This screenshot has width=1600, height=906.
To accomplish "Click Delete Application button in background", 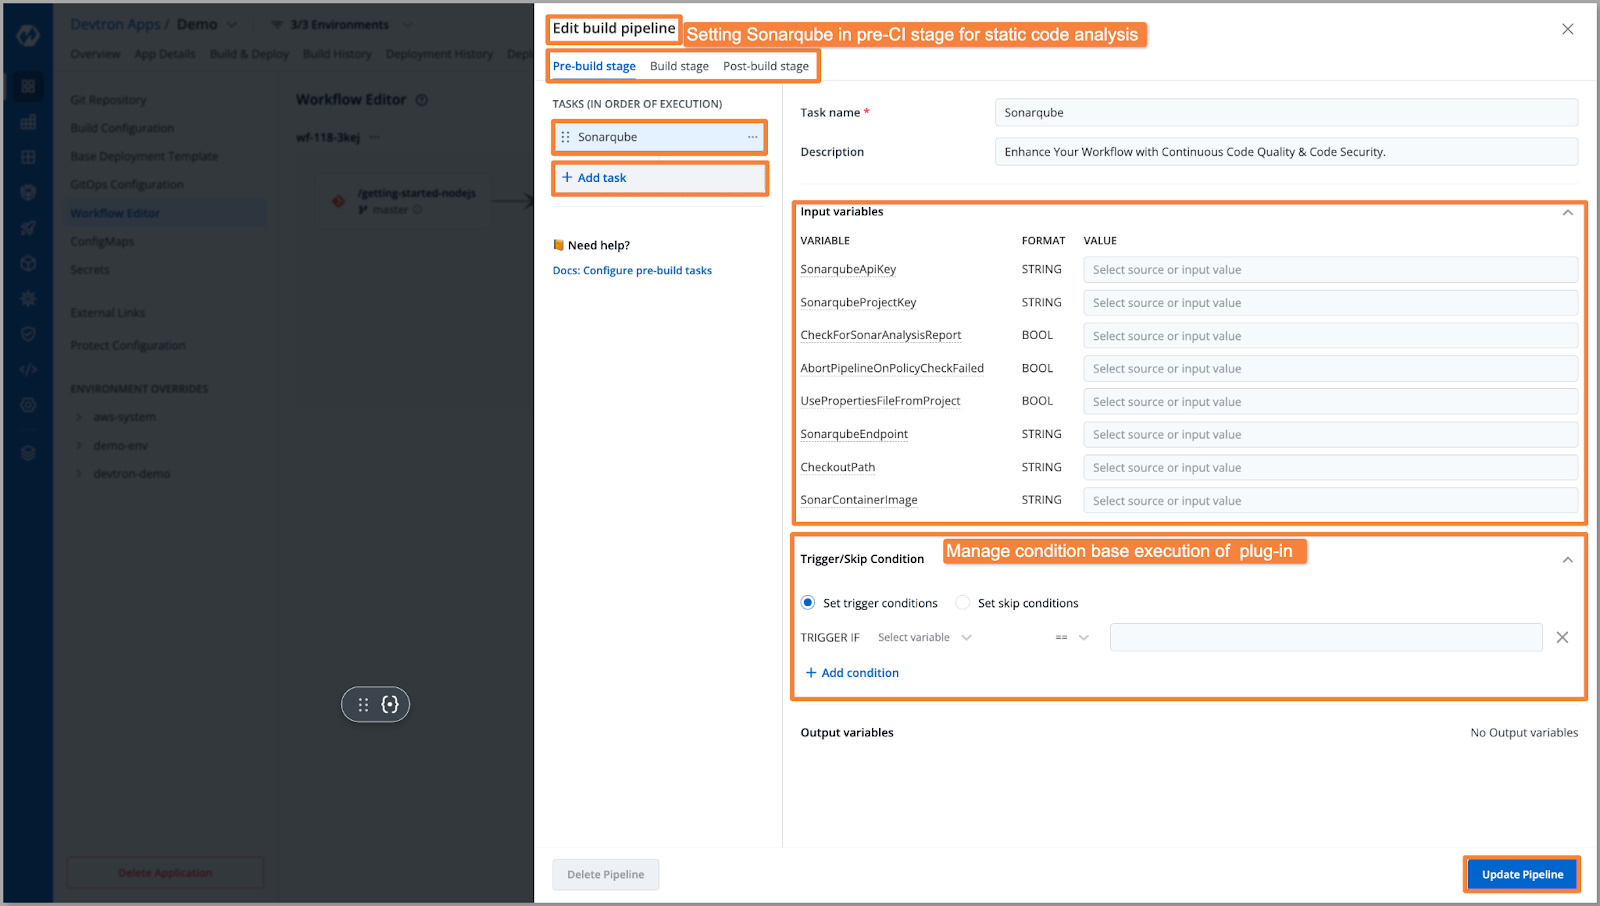I will tap(165, 873).
